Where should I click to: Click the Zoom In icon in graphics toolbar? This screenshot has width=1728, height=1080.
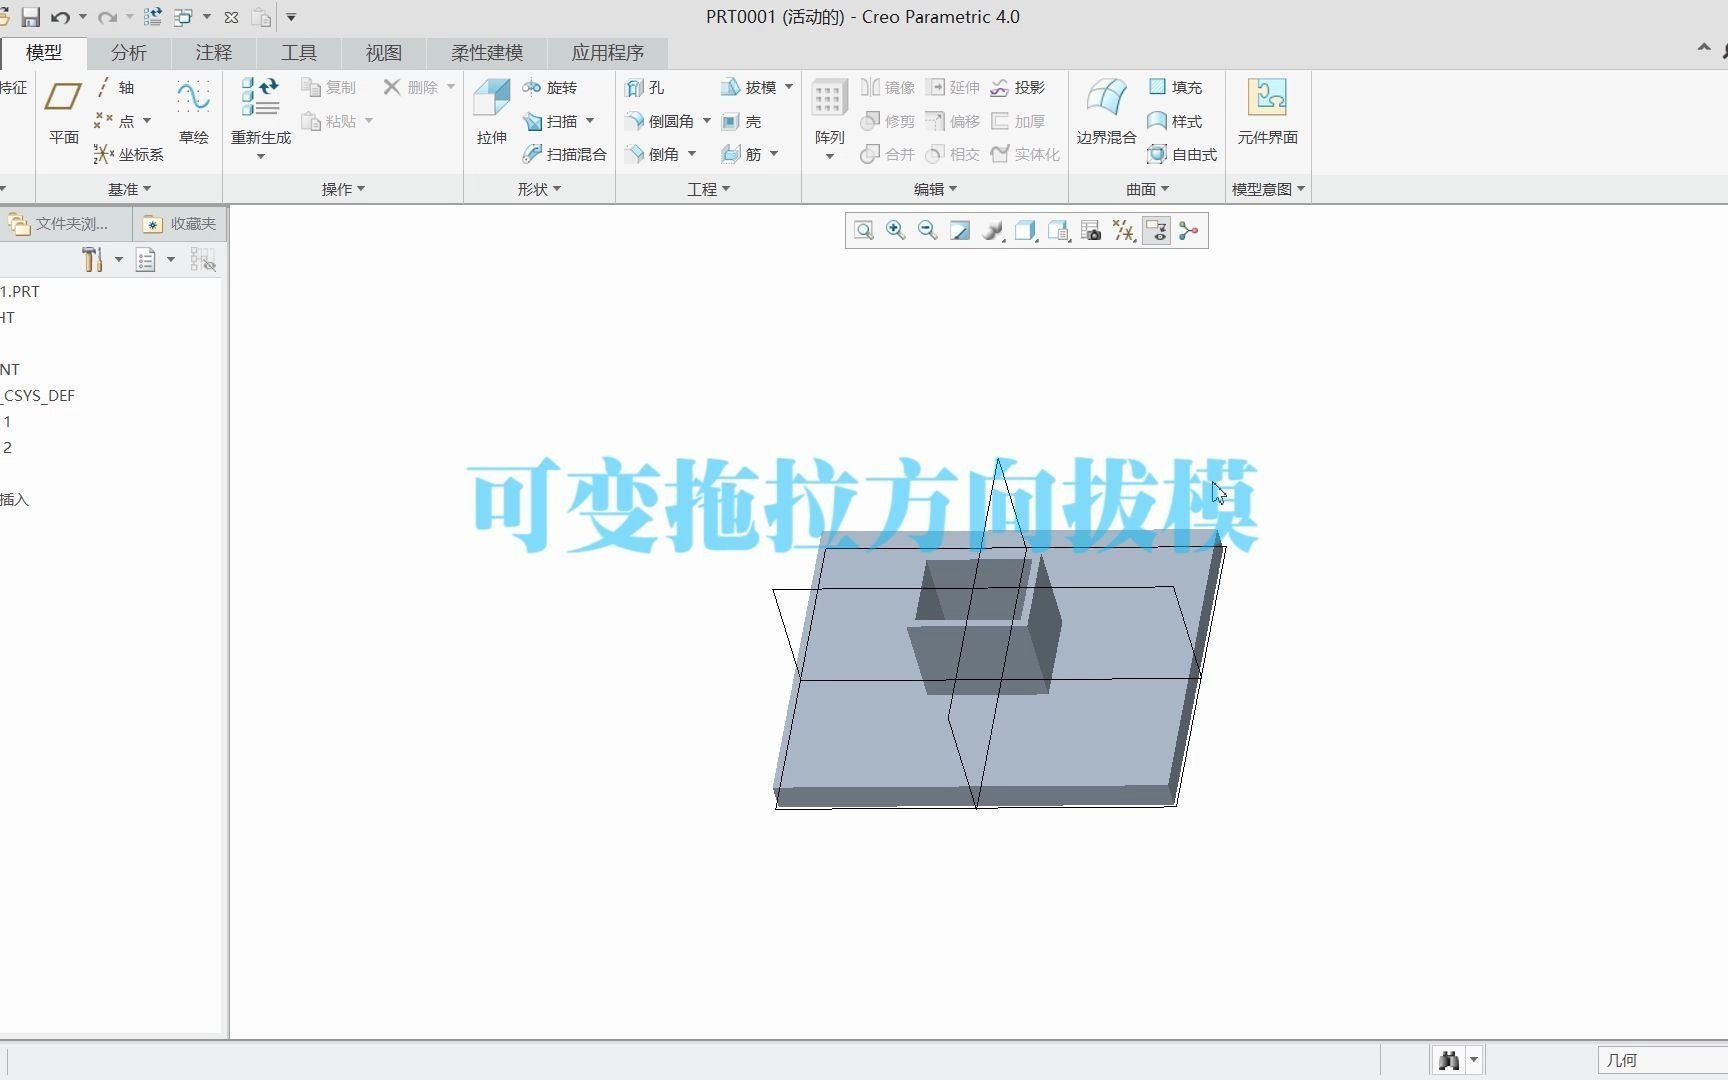tap(896, 231)
